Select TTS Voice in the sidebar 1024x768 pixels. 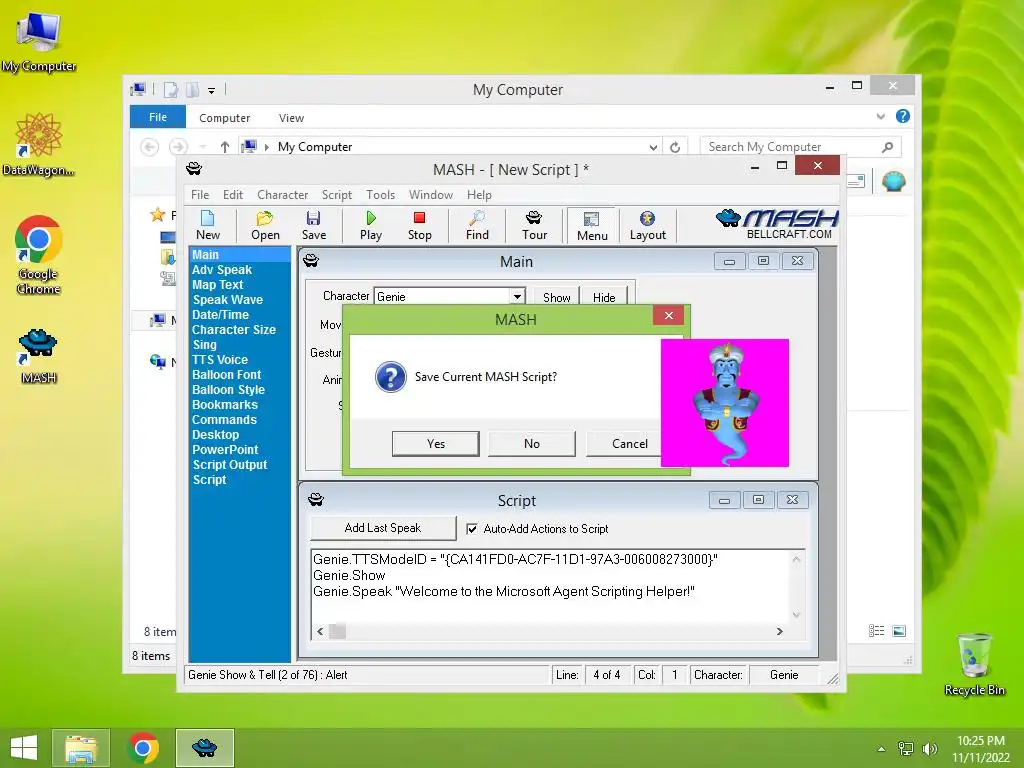click(x=219, y=360)
